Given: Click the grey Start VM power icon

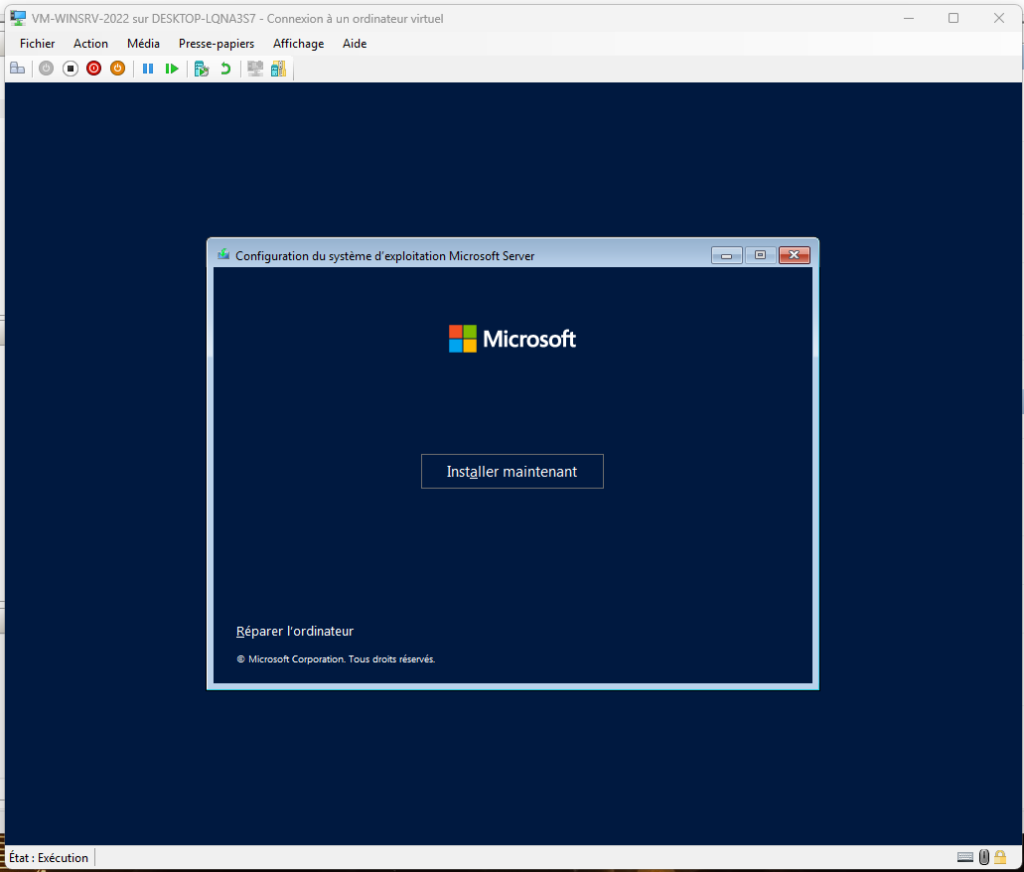Looking at the screenshot, I should 46,68.
